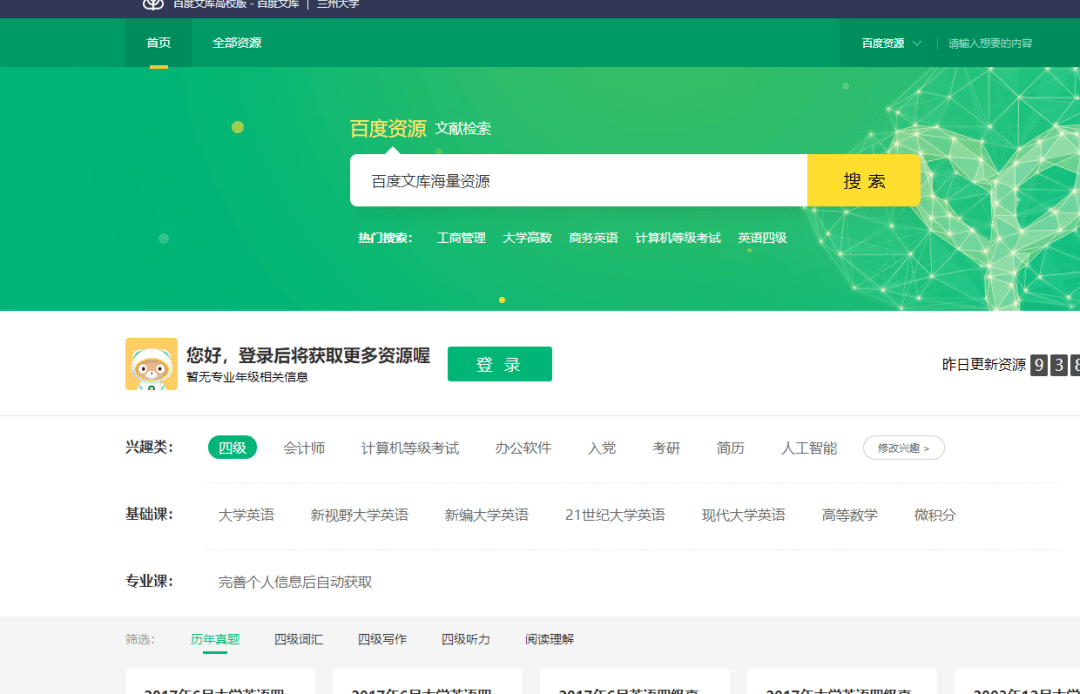Switch to 文献检索 search mode
Screen dimensions: 1080x694
[x=463, y=129]
